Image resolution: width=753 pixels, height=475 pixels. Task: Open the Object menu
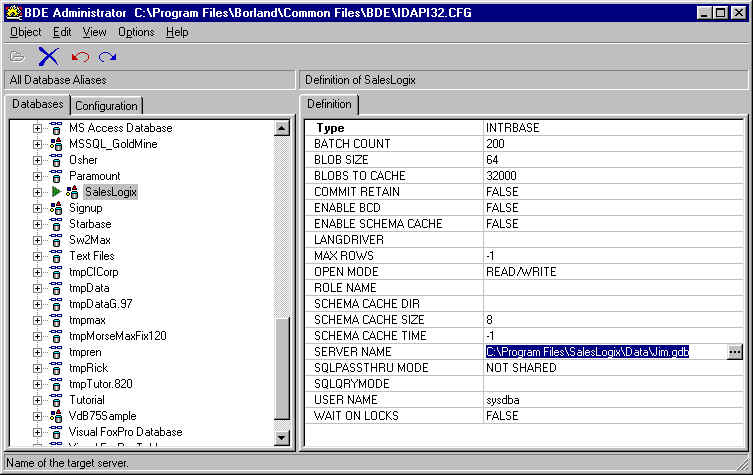click(25, 32)
